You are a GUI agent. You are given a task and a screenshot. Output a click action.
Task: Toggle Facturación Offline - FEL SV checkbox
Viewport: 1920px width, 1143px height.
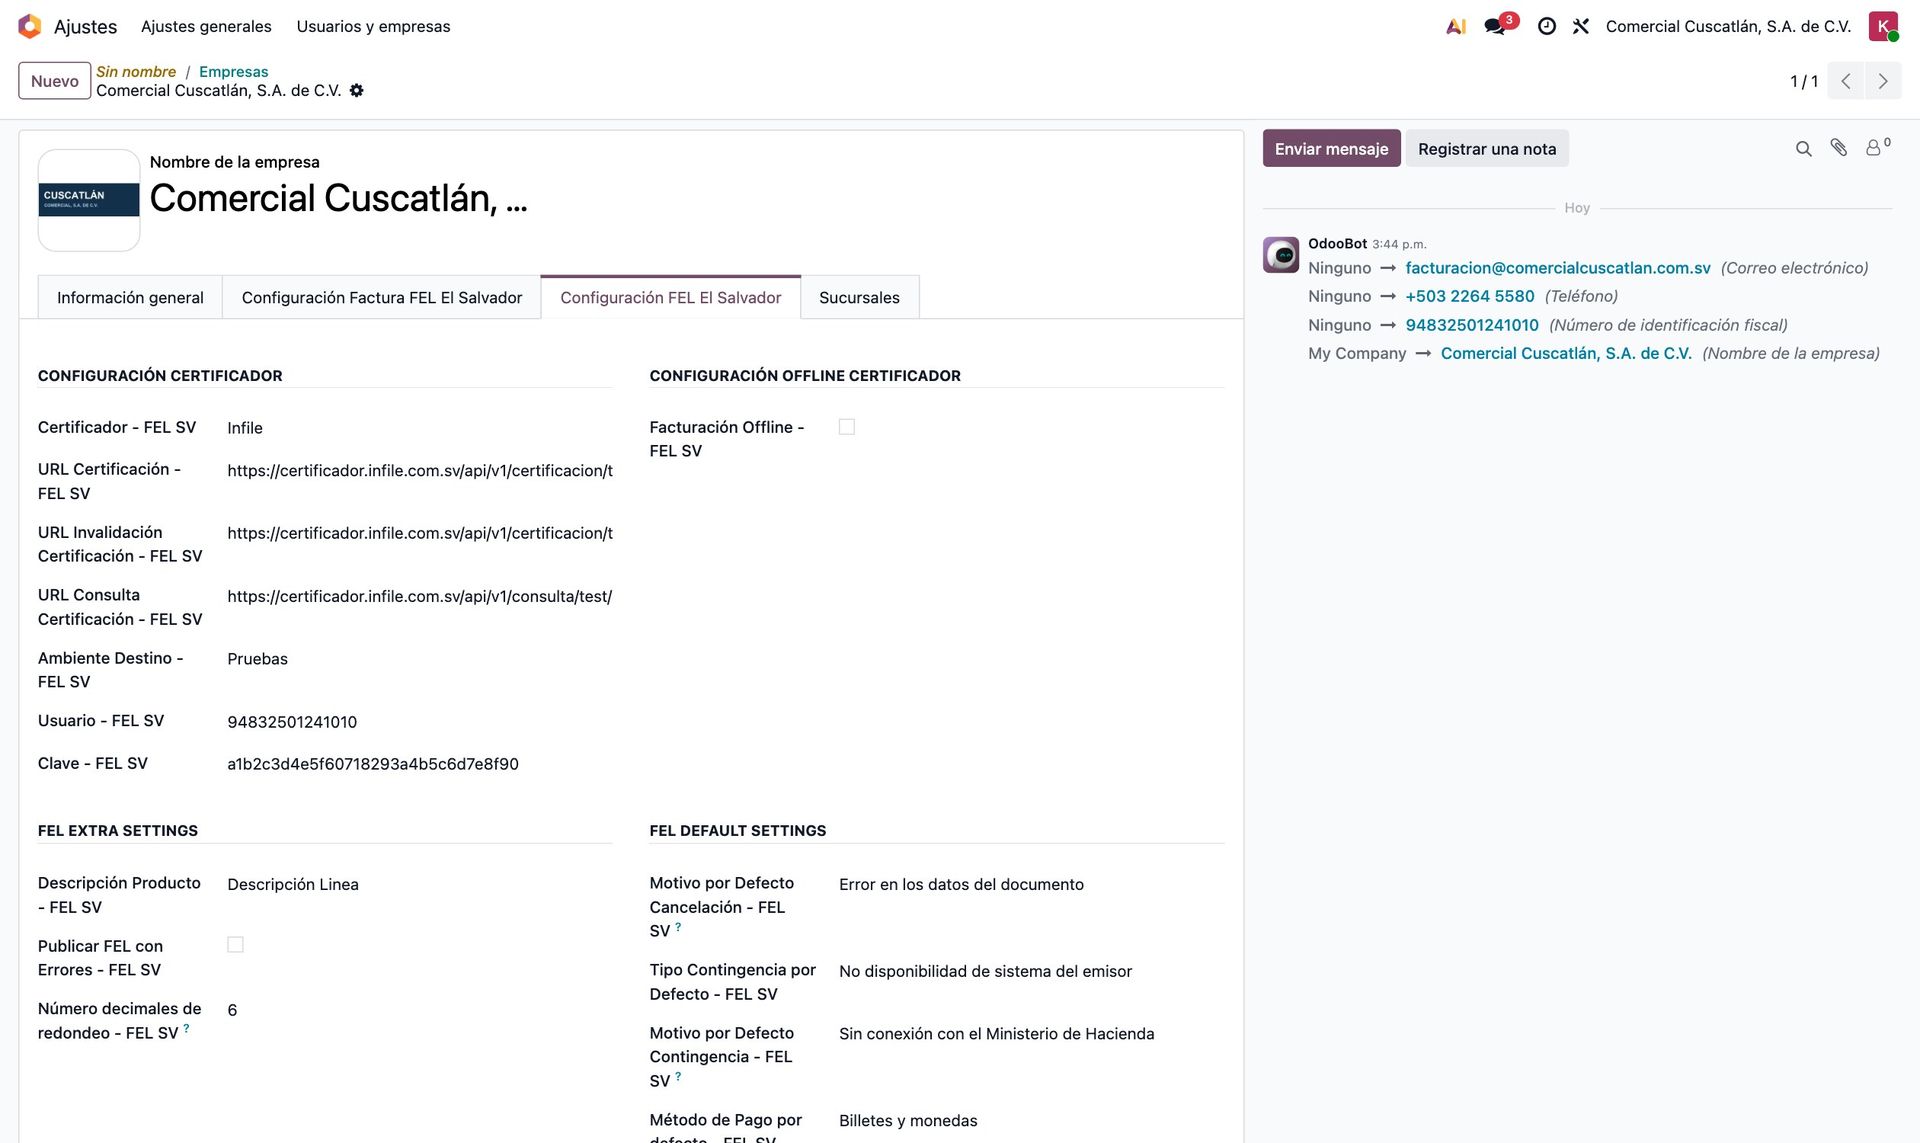(847, 427)
